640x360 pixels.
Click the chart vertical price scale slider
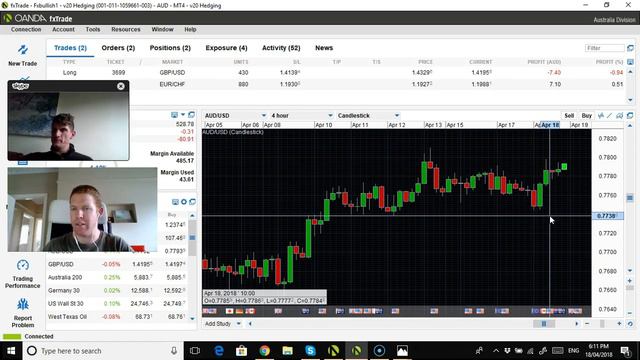click(630, 198)
